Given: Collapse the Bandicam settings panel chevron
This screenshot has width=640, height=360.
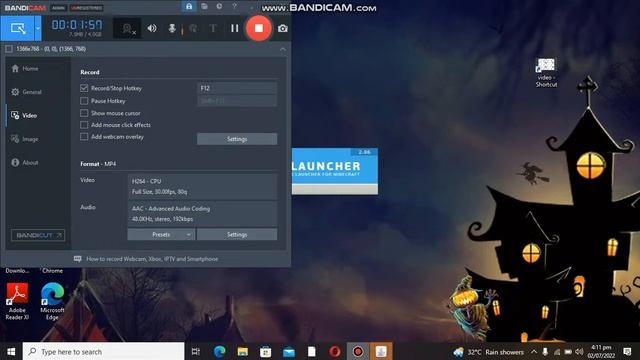Looking at the screenshot, I should click(x=283, y=49).
